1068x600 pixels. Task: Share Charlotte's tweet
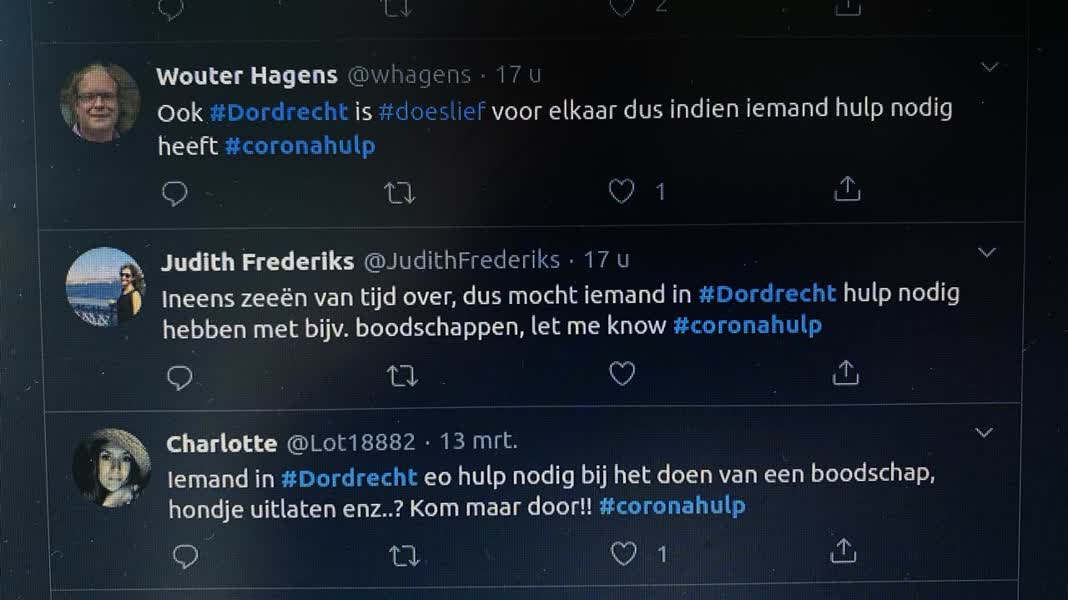(845, 551)
